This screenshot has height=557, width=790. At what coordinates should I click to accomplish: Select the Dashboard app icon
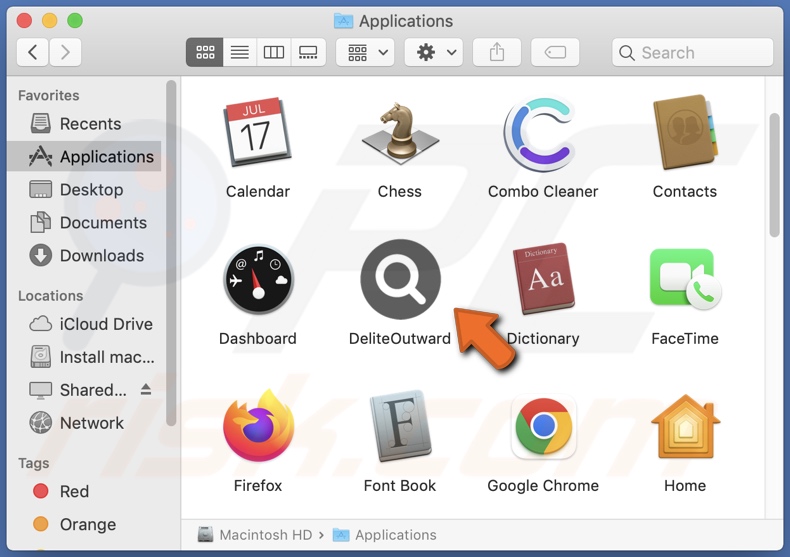pyautogui.click(x=258, y=280)
